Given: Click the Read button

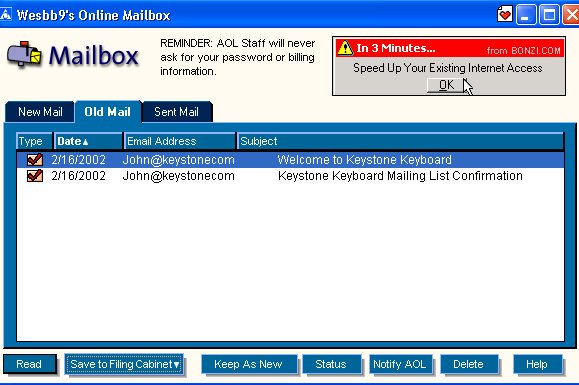Looking at the screenshot, I should click(x=30, y=364).
